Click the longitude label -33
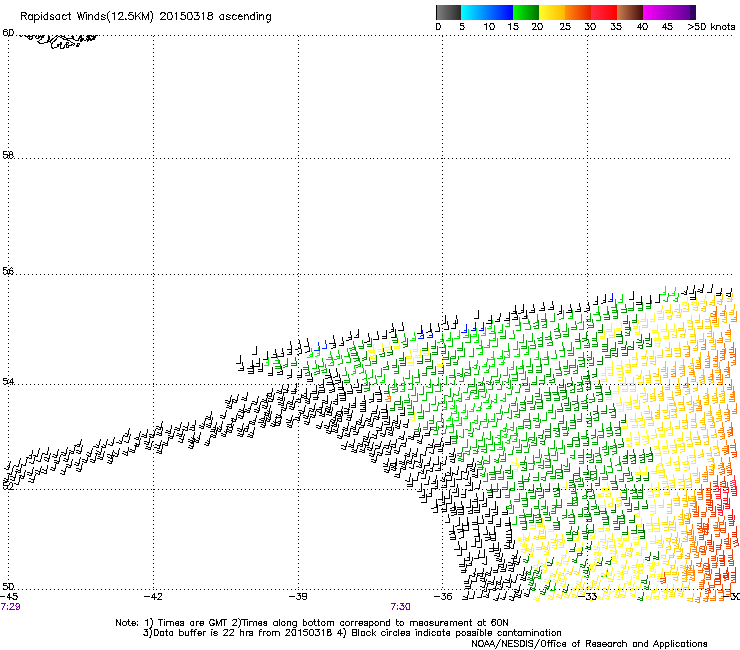 590,597
